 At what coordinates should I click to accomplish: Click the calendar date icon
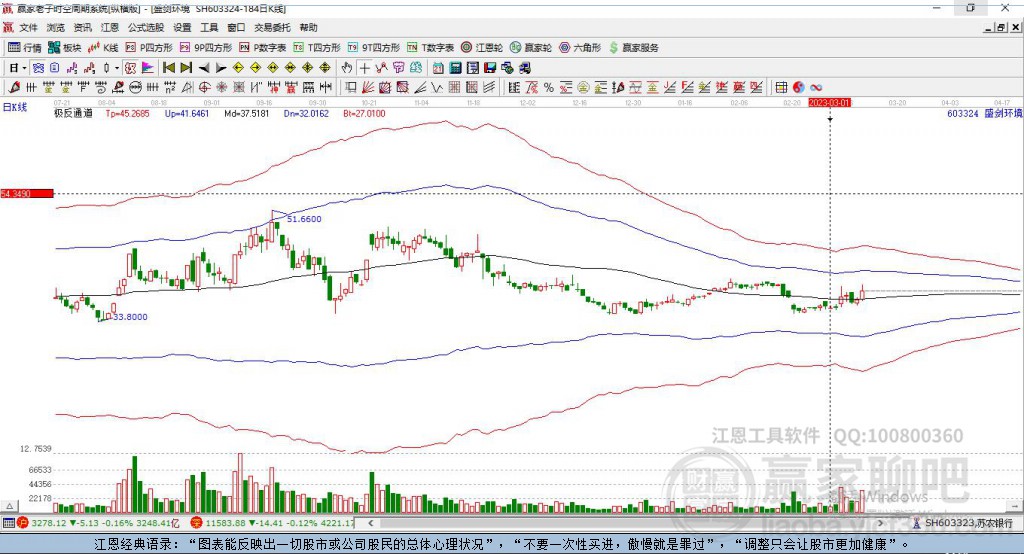438,68
